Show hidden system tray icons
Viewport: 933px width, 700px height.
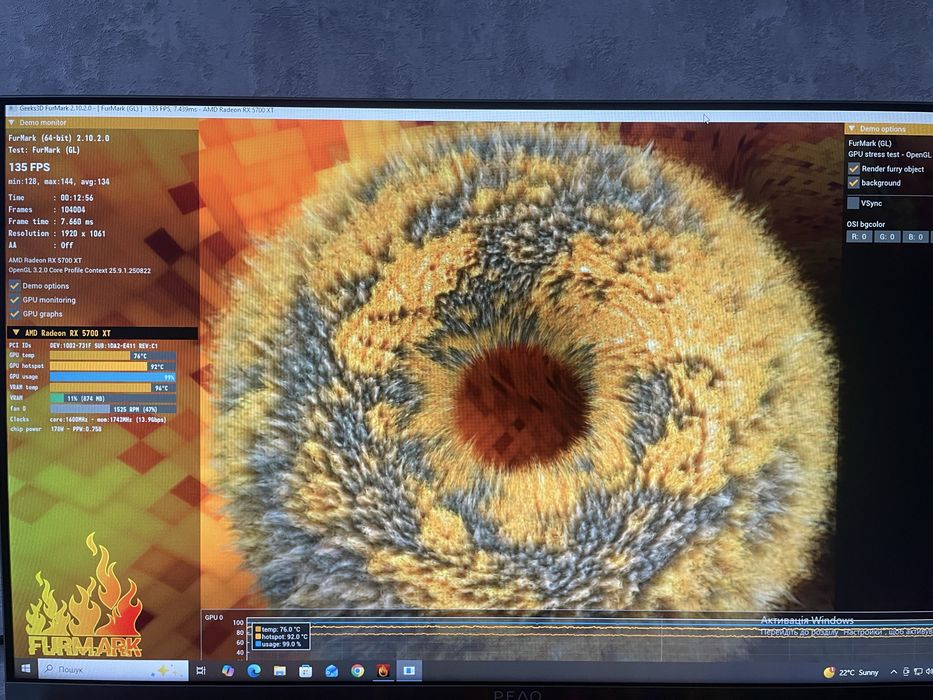coord(893,672)
